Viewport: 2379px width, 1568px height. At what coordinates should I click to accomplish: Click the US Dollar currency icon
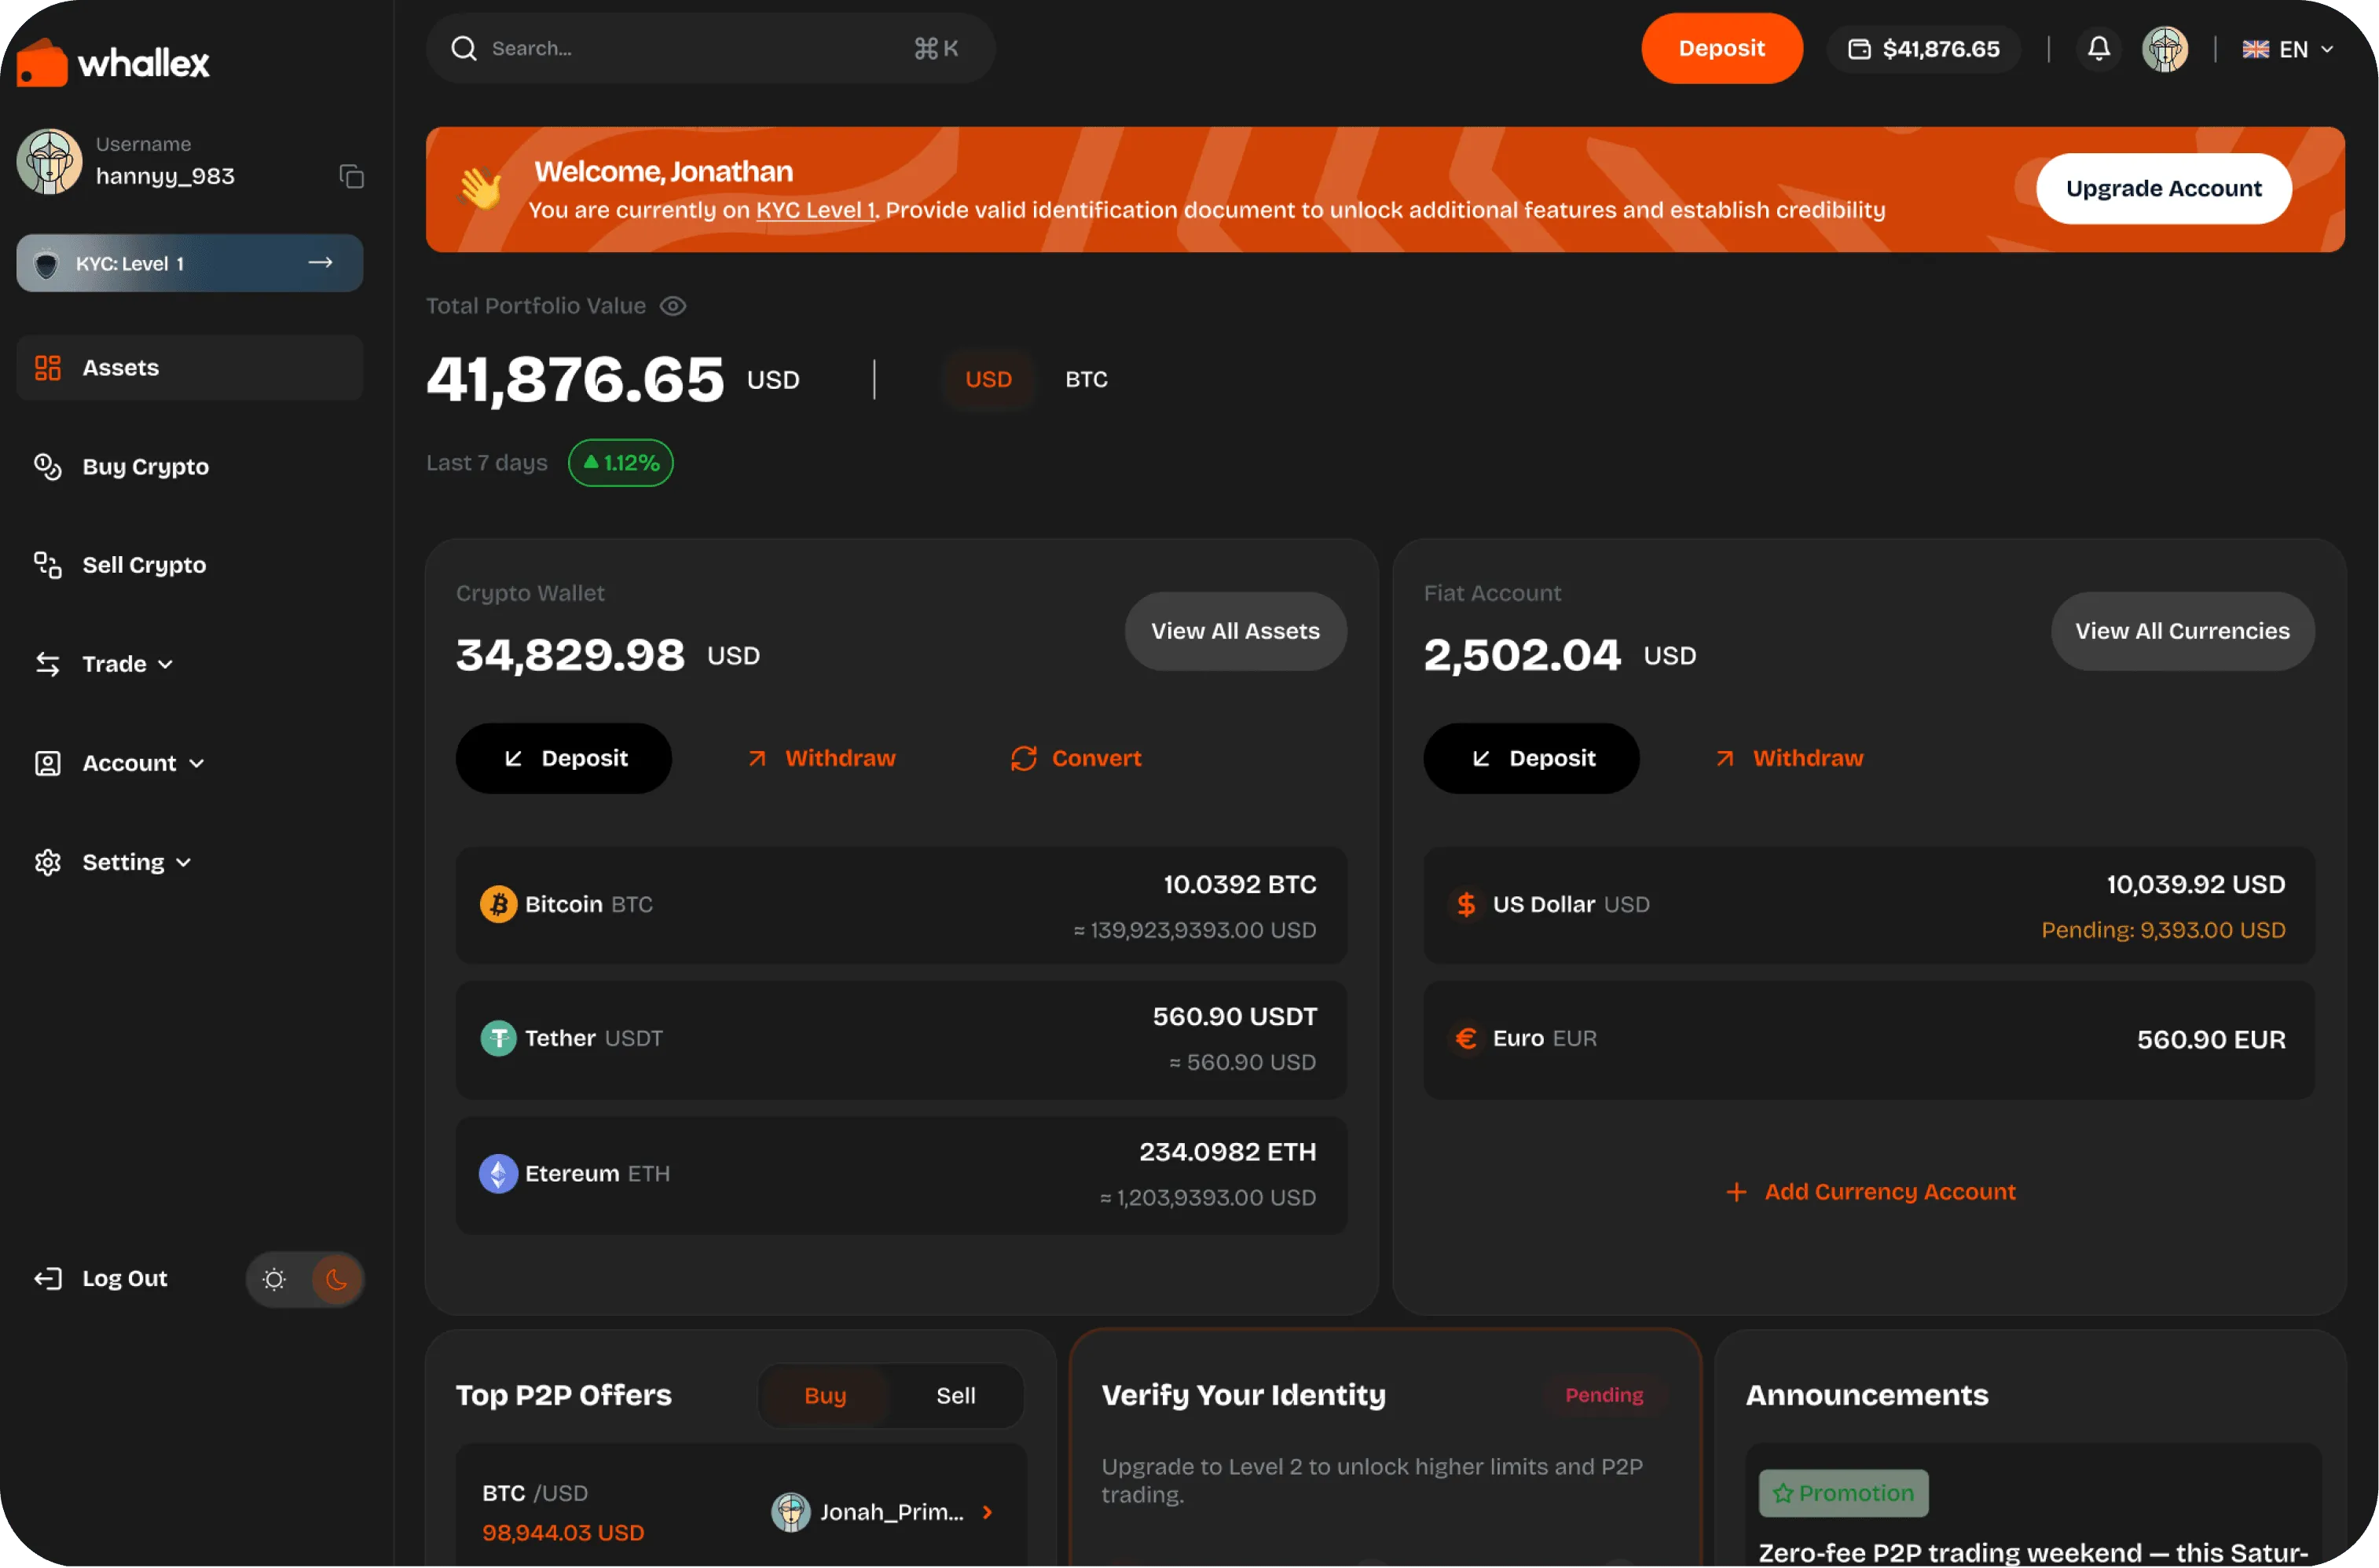1465,904
